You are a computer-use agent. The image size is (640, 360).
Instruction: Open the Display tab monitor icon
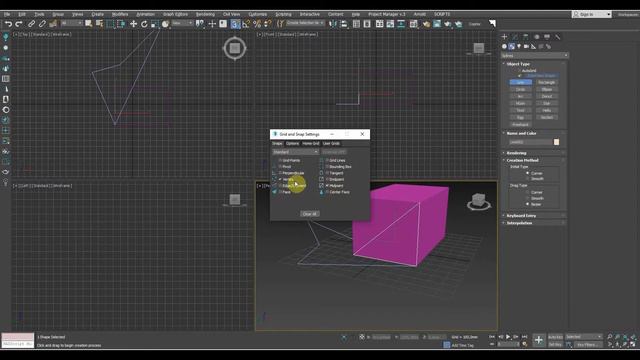547,37
